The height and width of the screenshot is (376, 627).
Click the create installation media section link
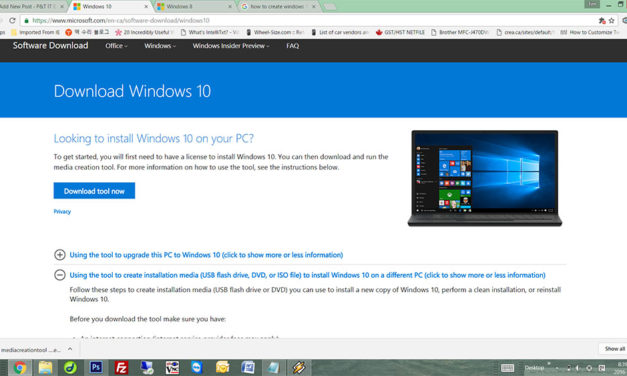coord(307,275)
